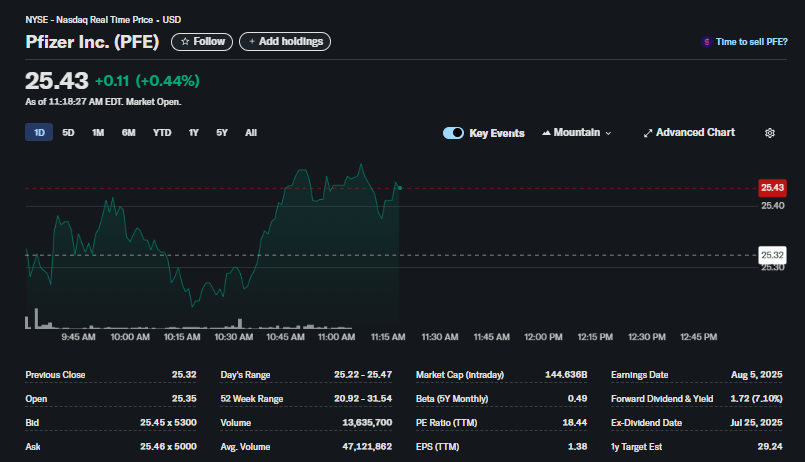Switch chart to 5Y range

[222, 132]
